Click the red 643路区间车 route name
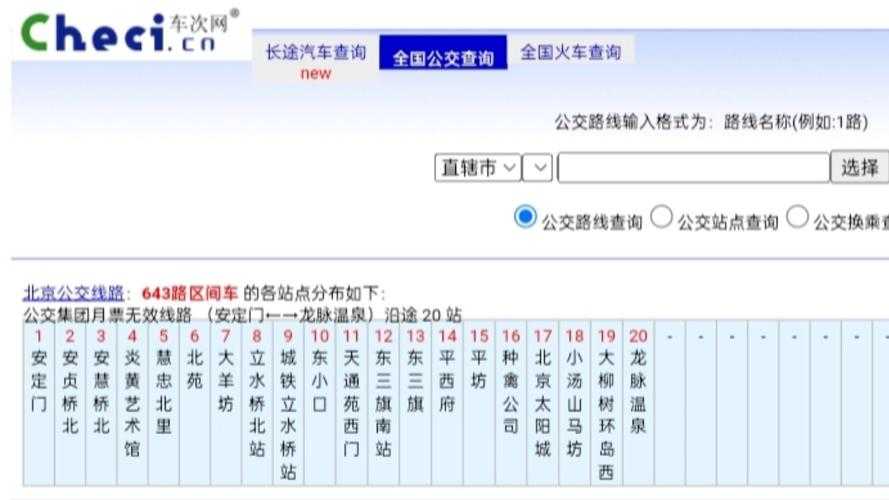Screen dimensions: 889x500 (189, 293)
